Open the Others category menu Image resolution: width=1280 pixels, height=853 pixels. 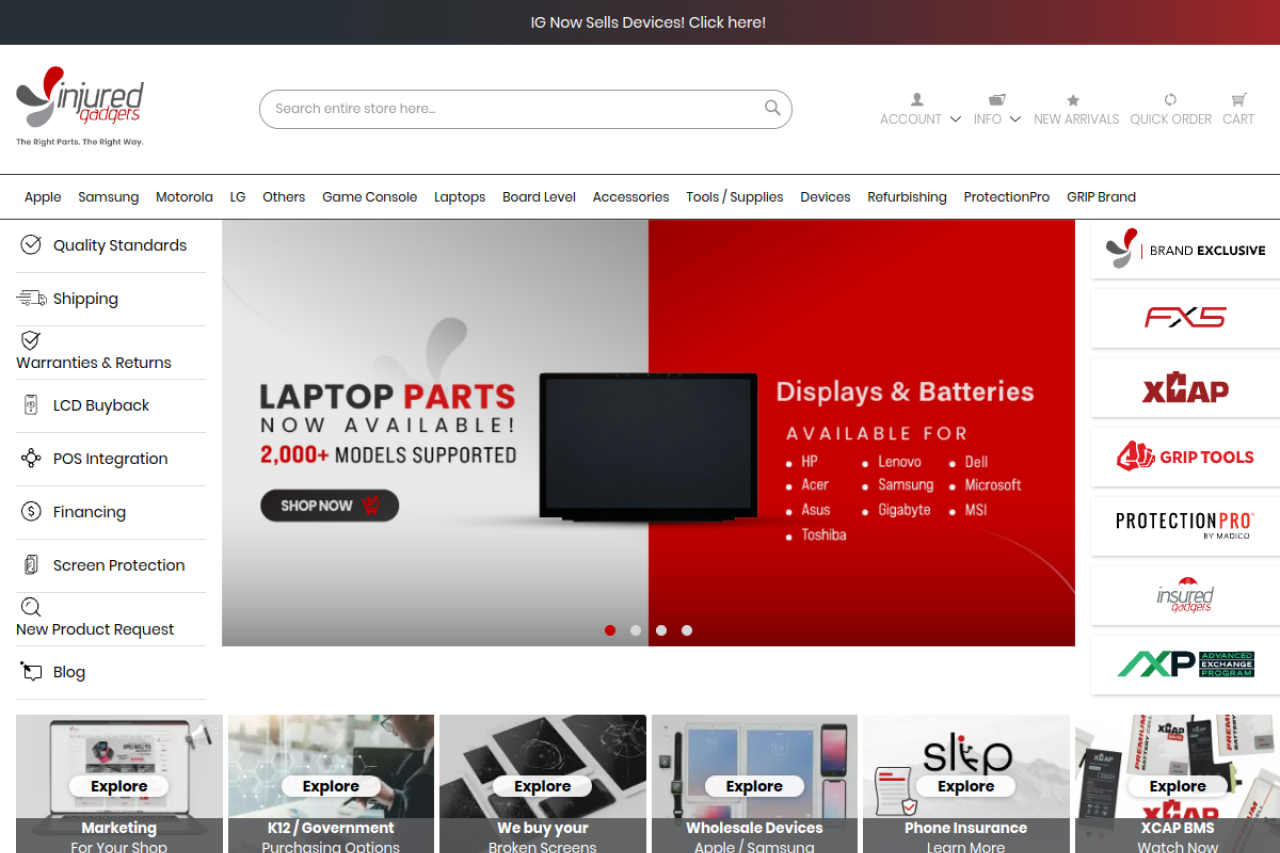[x=284, y=197]
